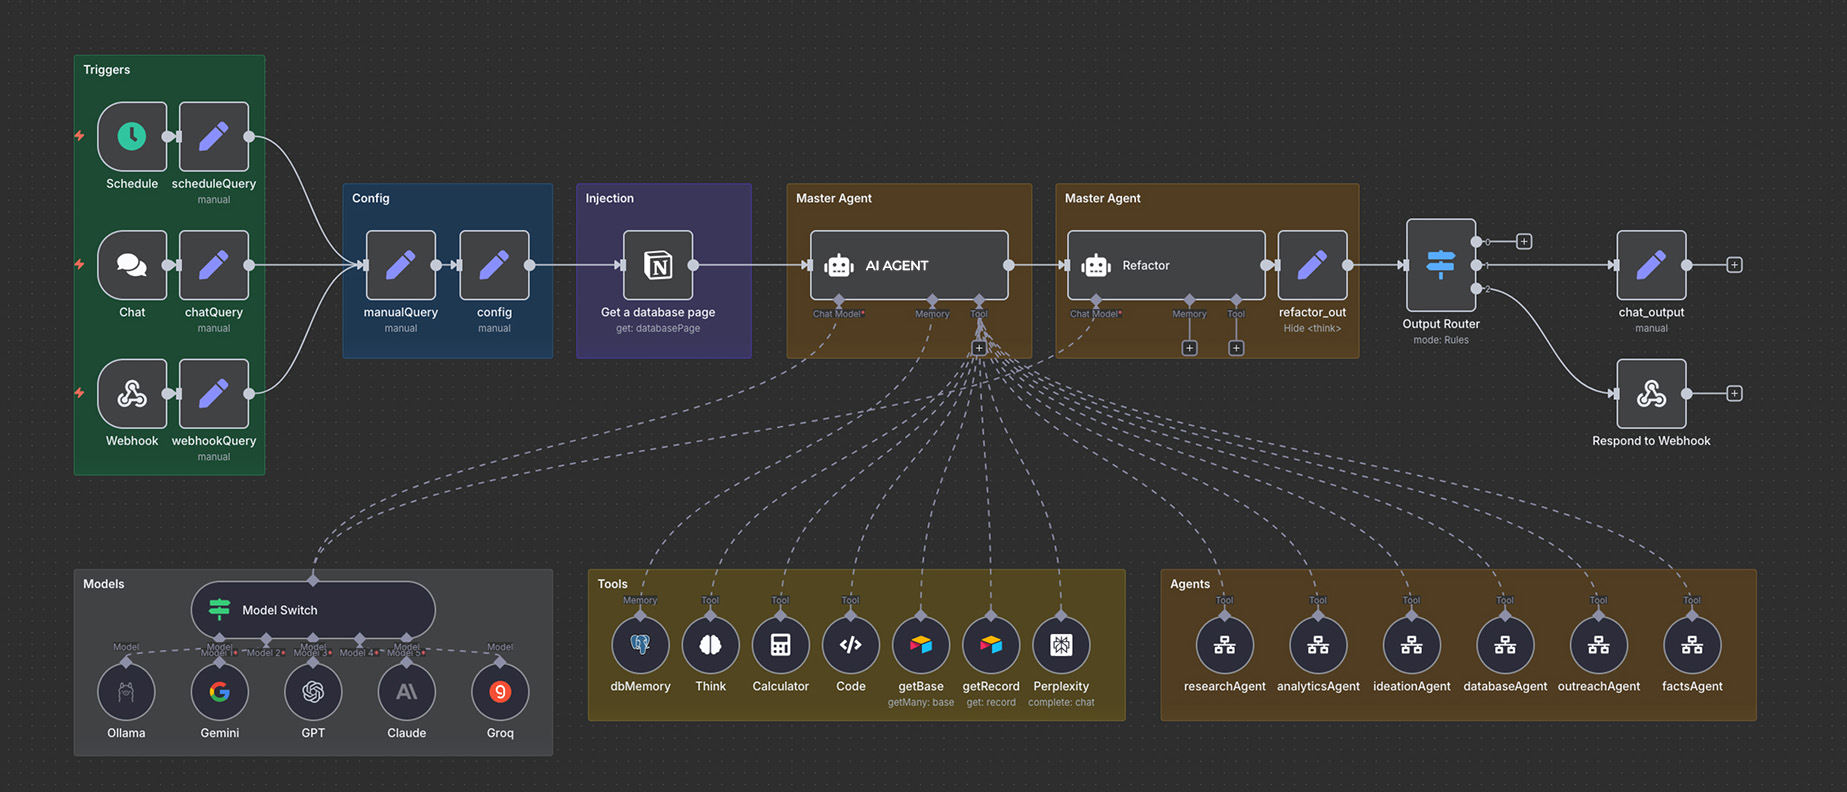Open the Webhook trigger node
The image size is (1847, 792).
tap(132, 394)
